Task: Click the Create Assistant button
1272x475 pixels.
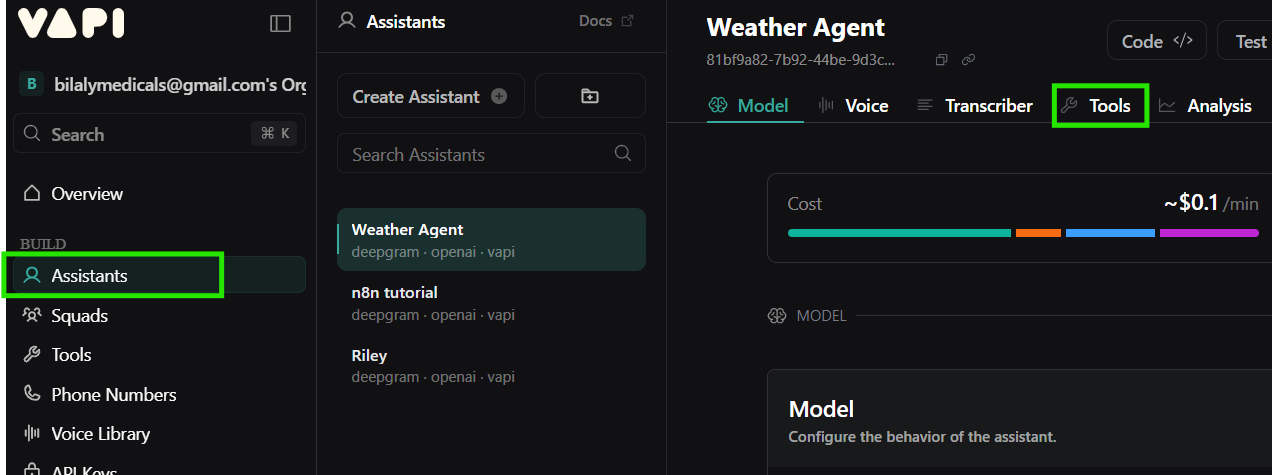Action: pyautogui.click(x=430, y=96)
